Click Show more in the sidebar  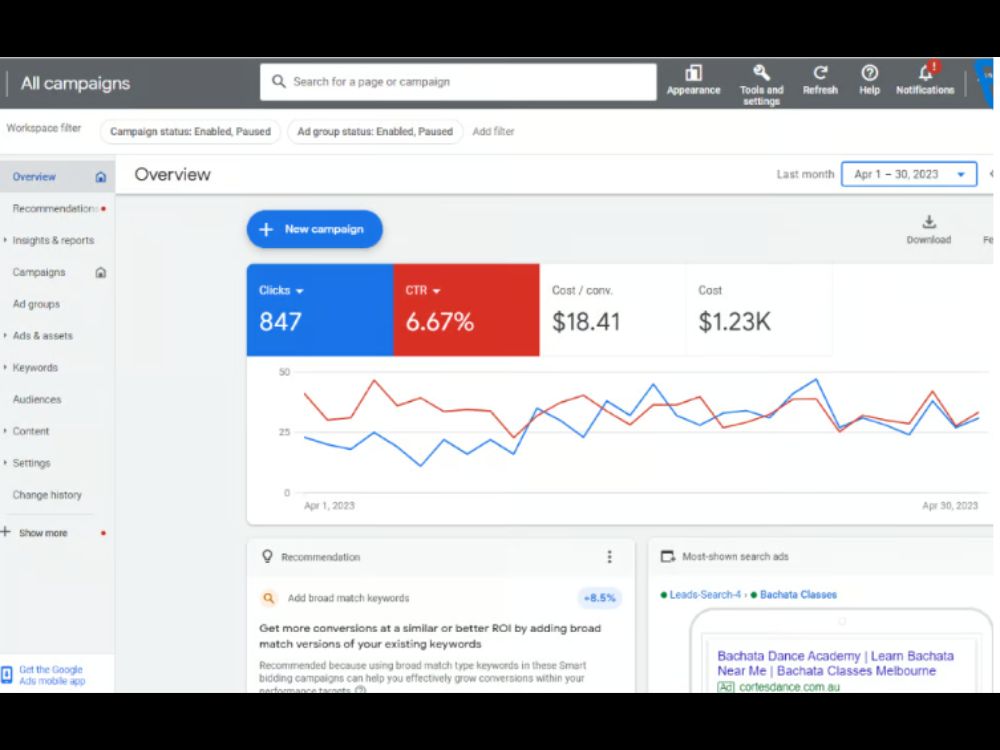click(x=43, y=533)
